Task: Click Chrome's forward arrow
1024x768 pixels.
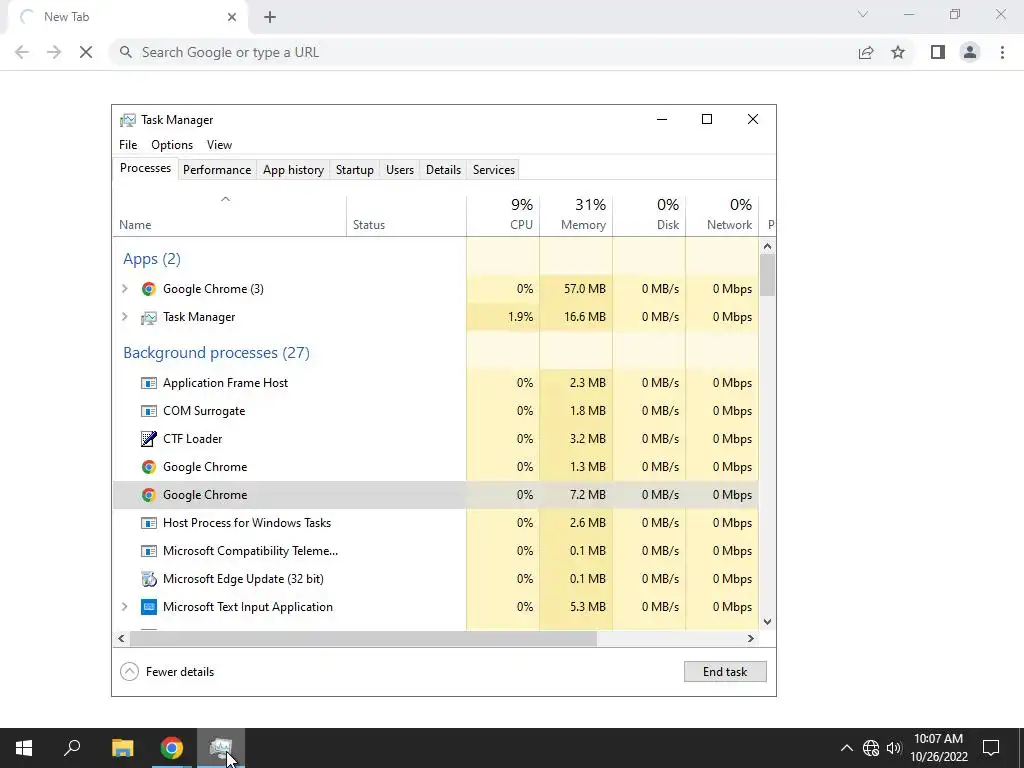Action: click(x=54, y=52)
